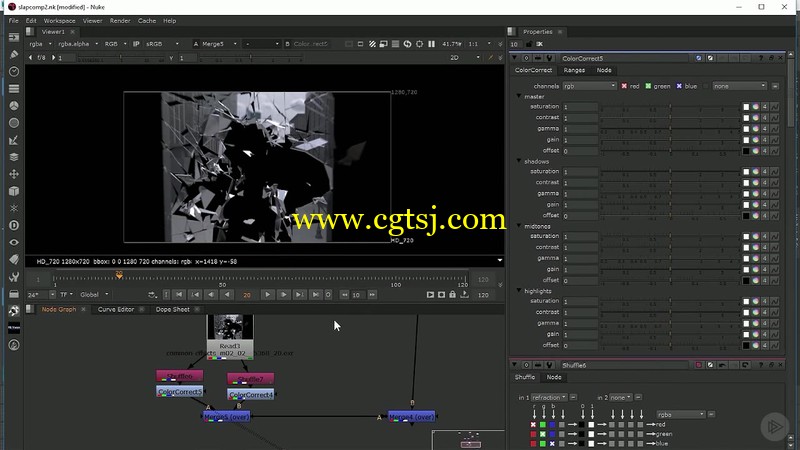Select the Merge5 (over) node
Screen dimensions: 800x450
[227, 416]
